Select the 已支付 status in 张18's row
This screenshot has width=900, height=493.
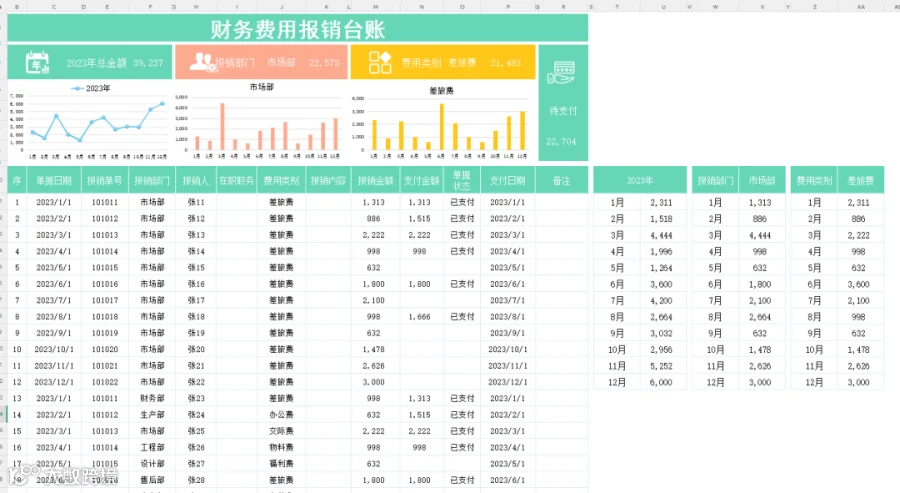tap(462, 317)
